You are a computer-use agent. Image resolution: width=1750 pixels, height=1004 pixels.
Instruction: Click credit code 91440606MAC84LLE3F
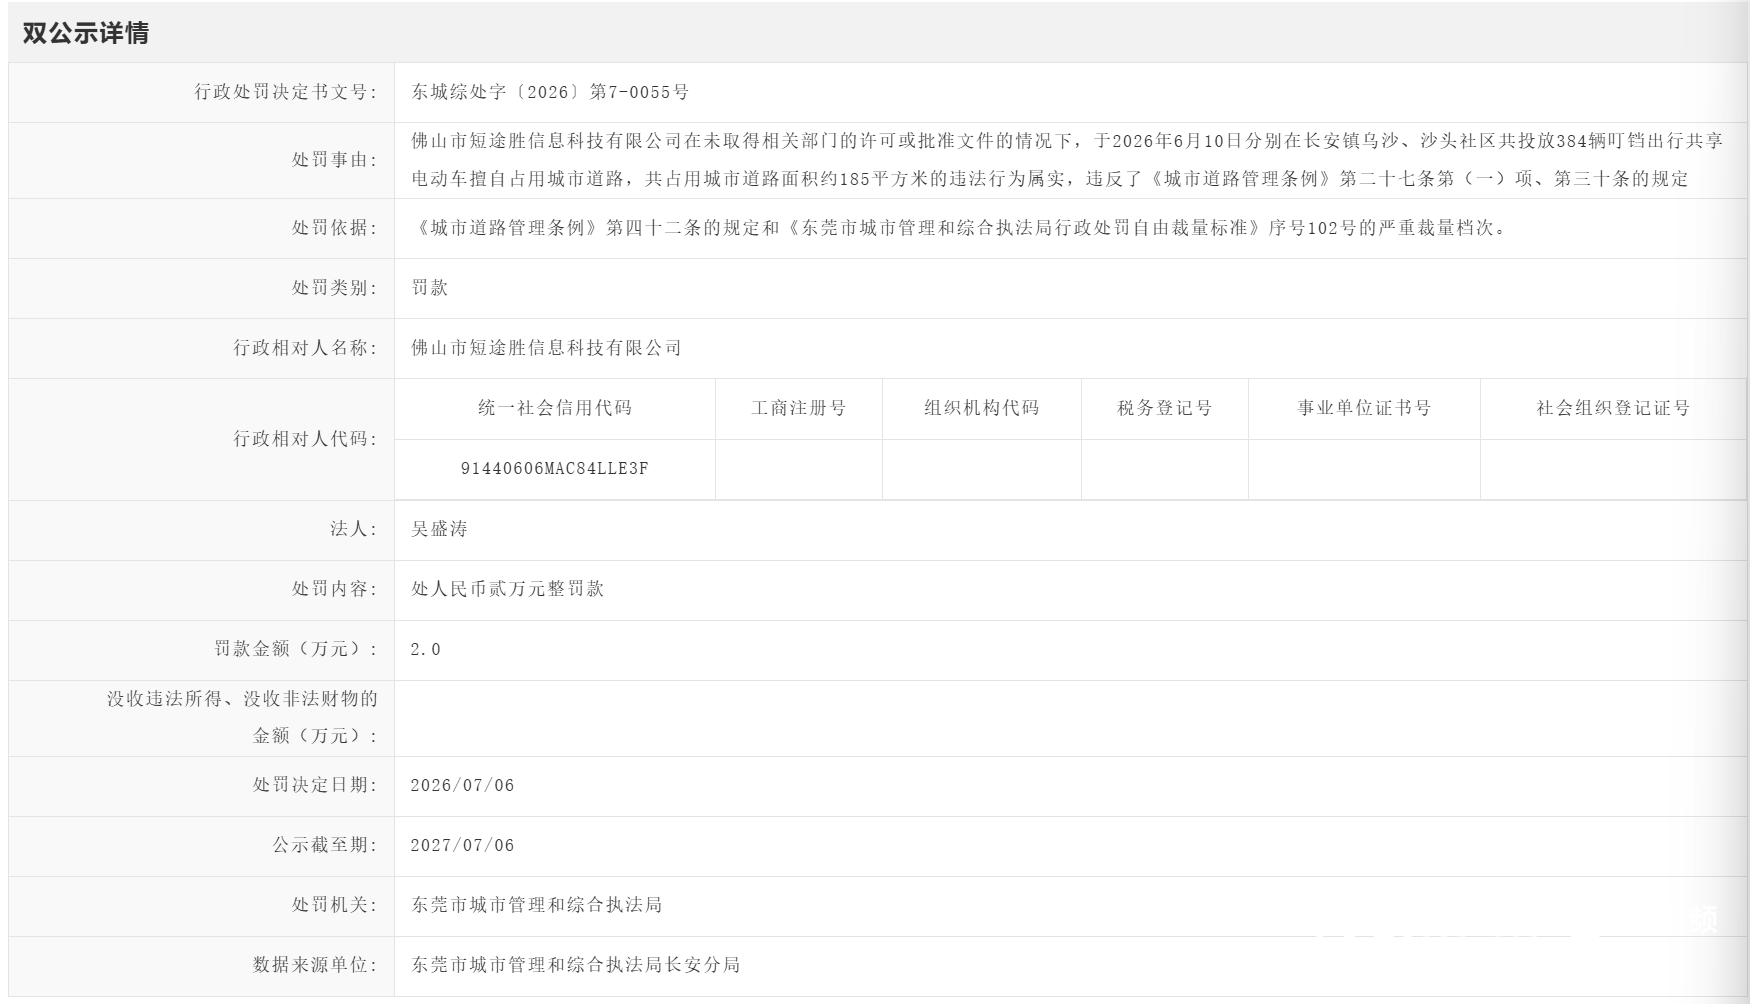coord(555,469)
